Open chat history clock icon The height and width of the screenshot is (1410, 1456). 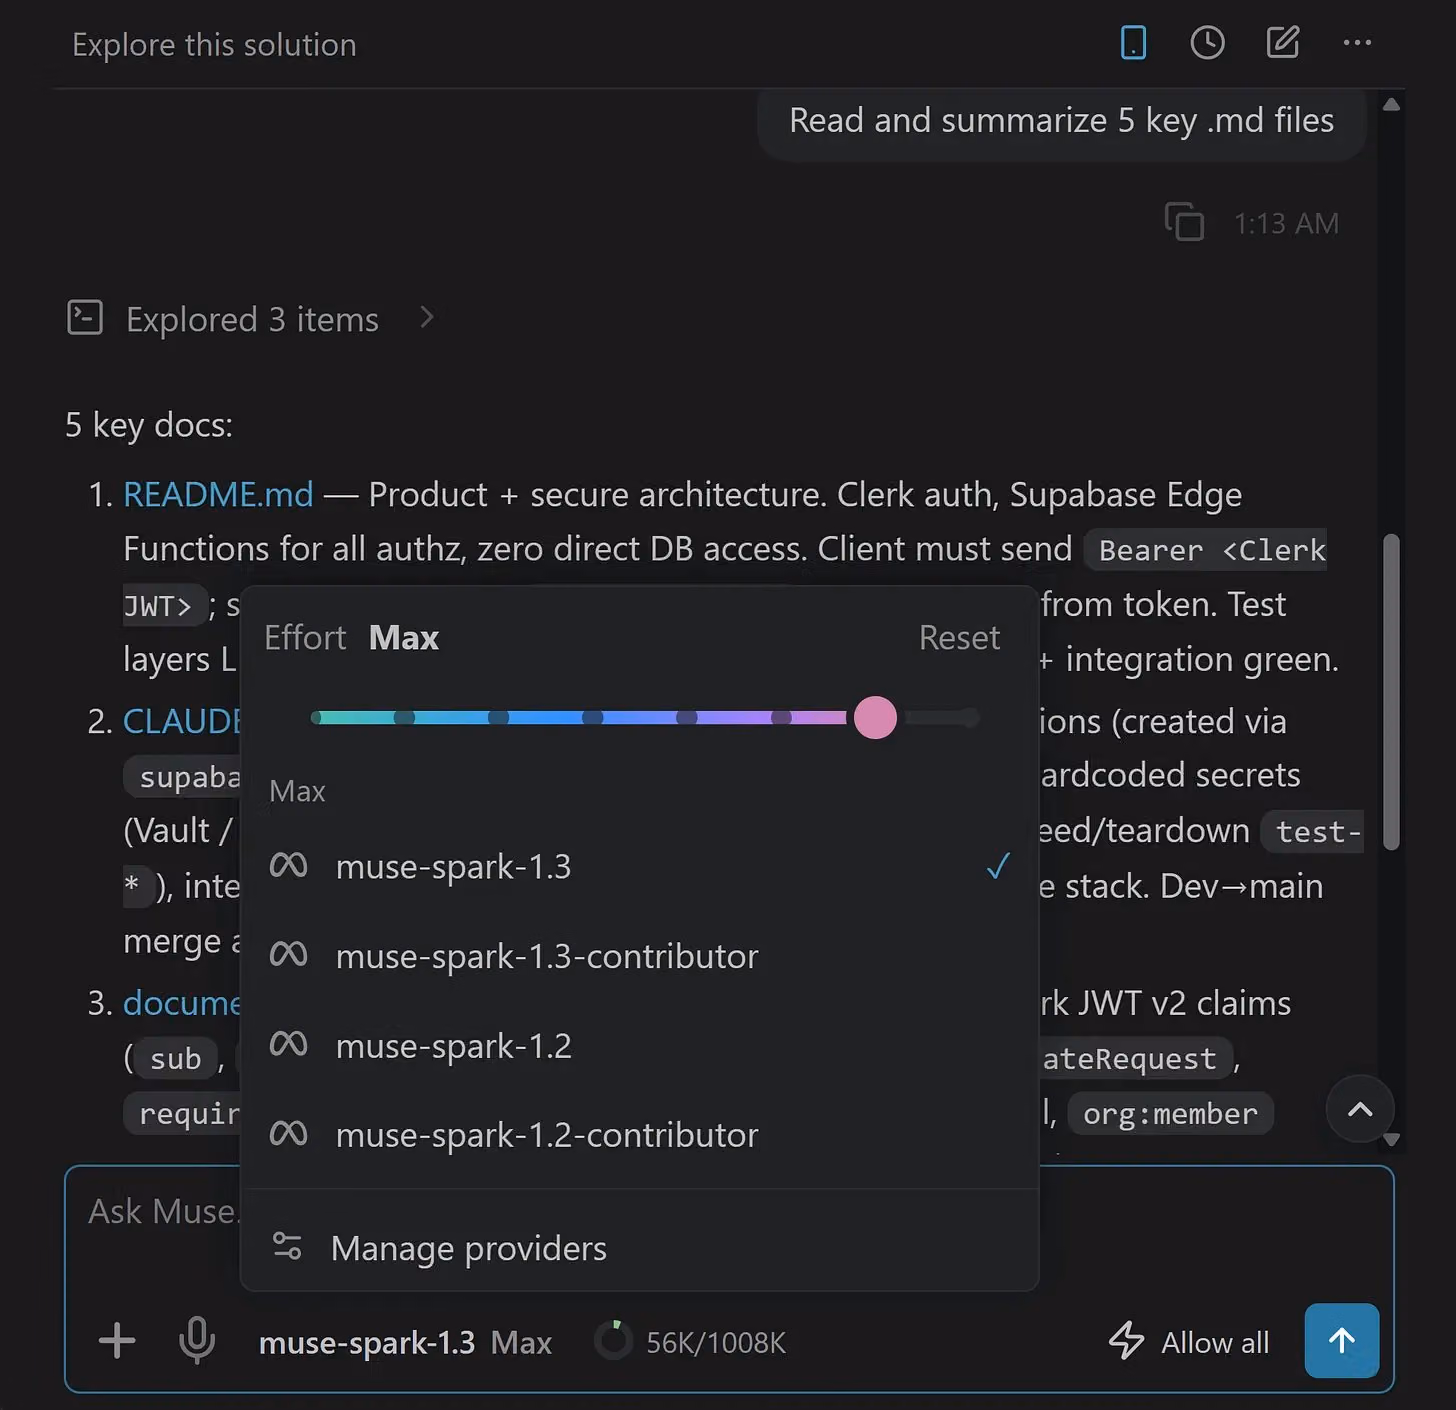1207,43
